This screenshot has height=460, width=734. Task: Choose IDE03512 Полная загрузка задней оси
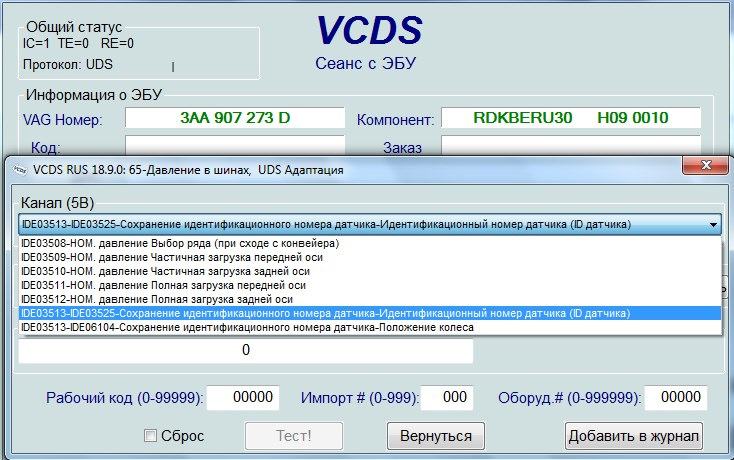(370, 299)
